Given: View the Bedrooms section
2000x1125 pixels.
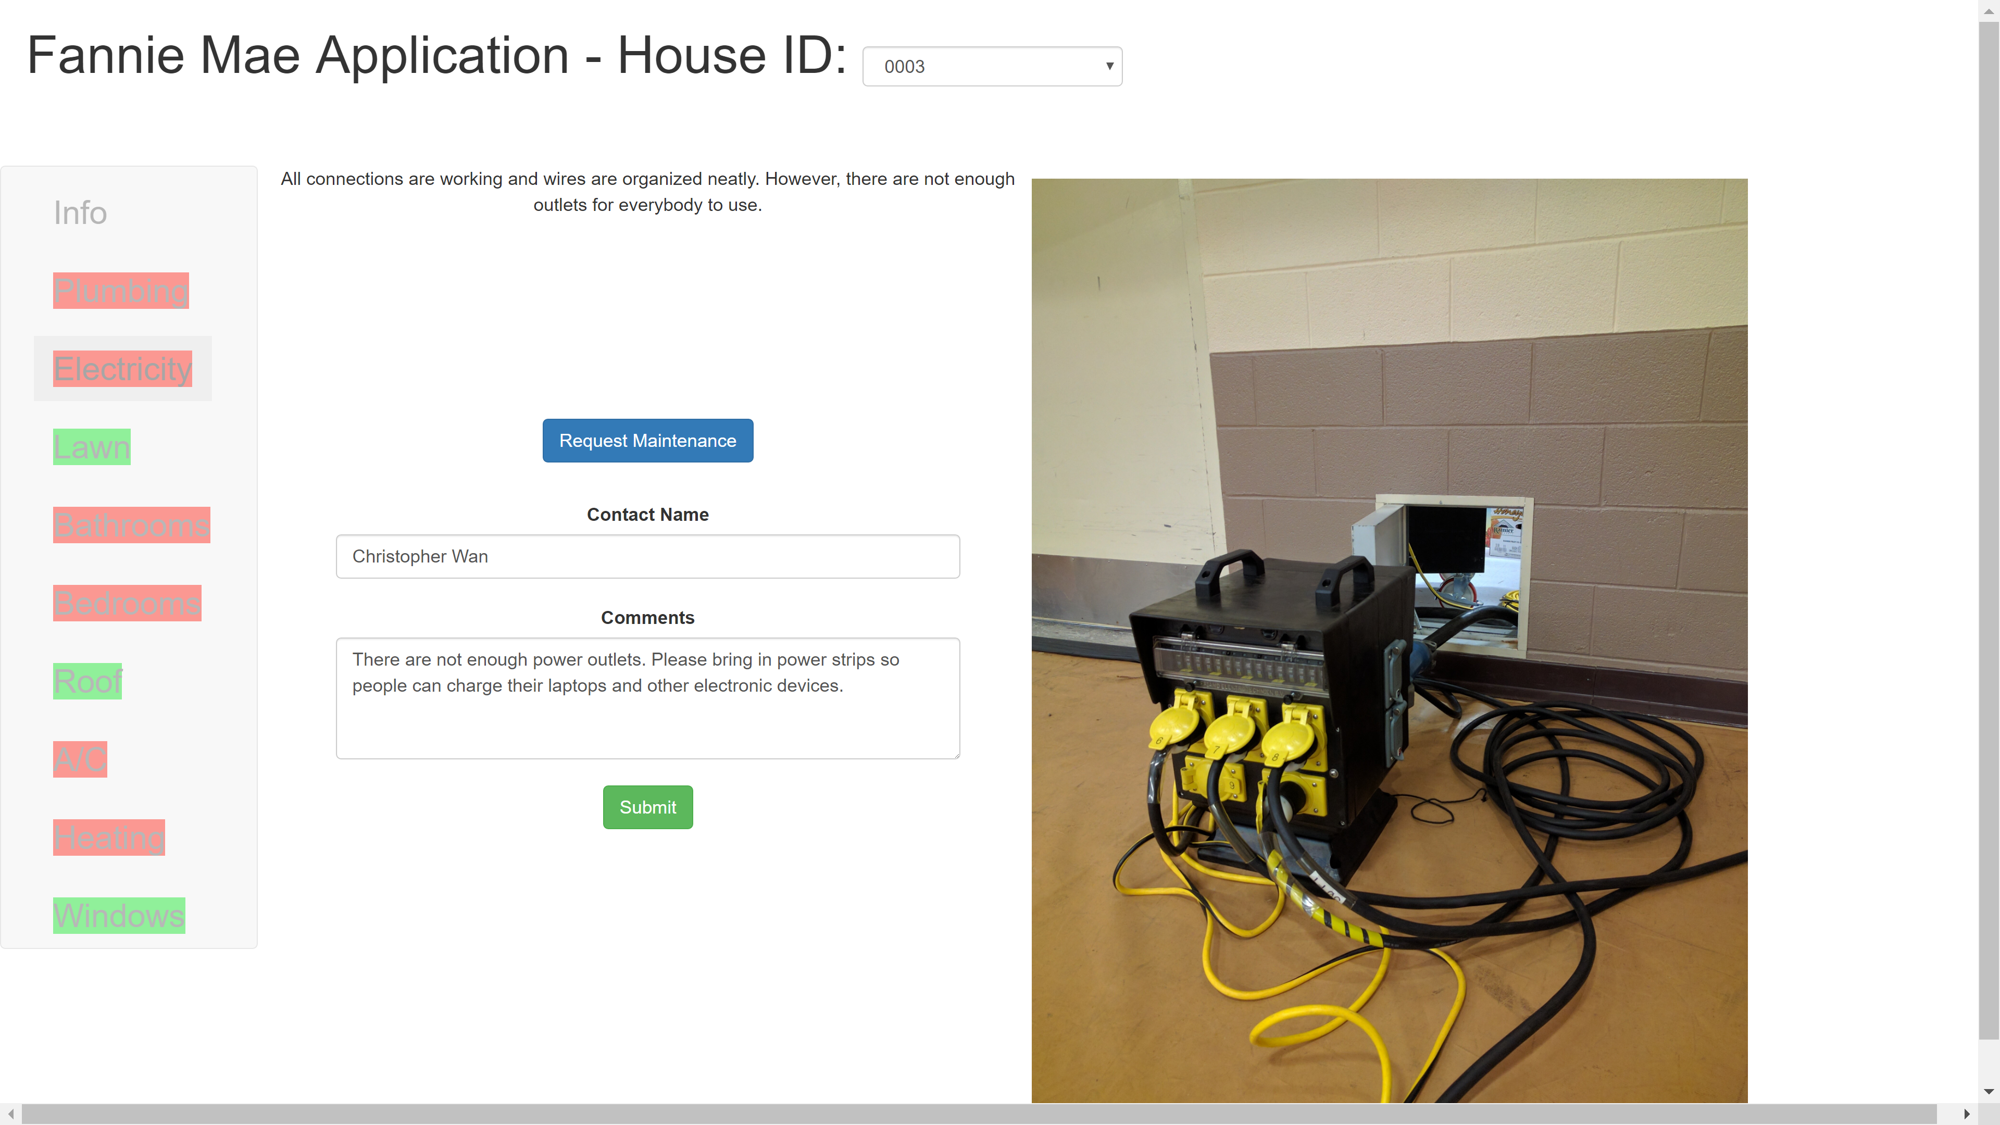Looking at the screenshot, I should [127, 604].
